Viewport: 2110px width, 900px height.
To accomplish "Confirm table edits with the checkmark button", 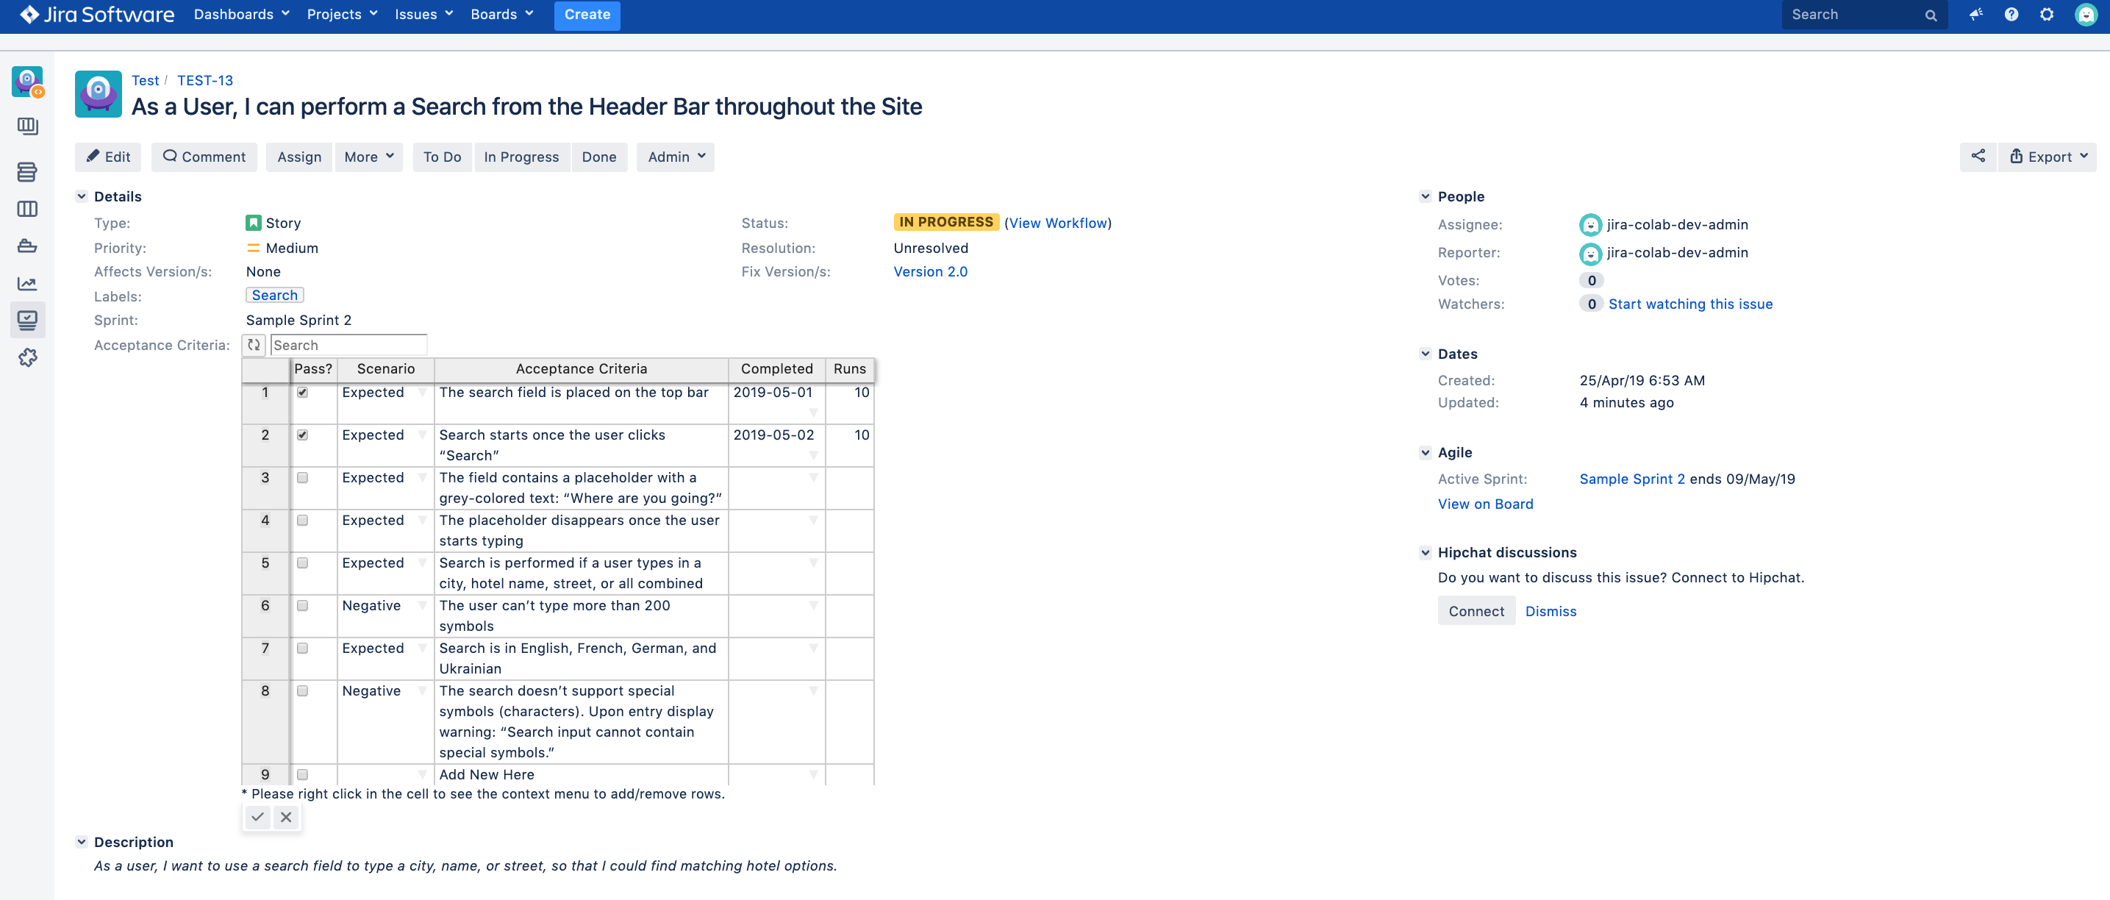I will click(258, 817).
